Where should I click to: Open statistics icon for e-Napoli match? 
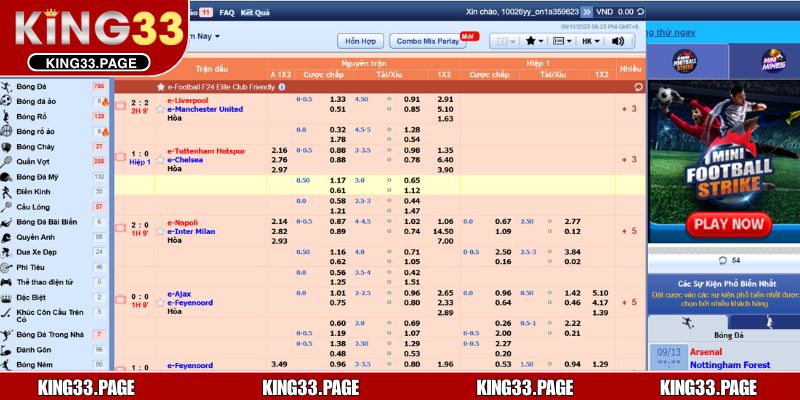[x=120, y=229]
